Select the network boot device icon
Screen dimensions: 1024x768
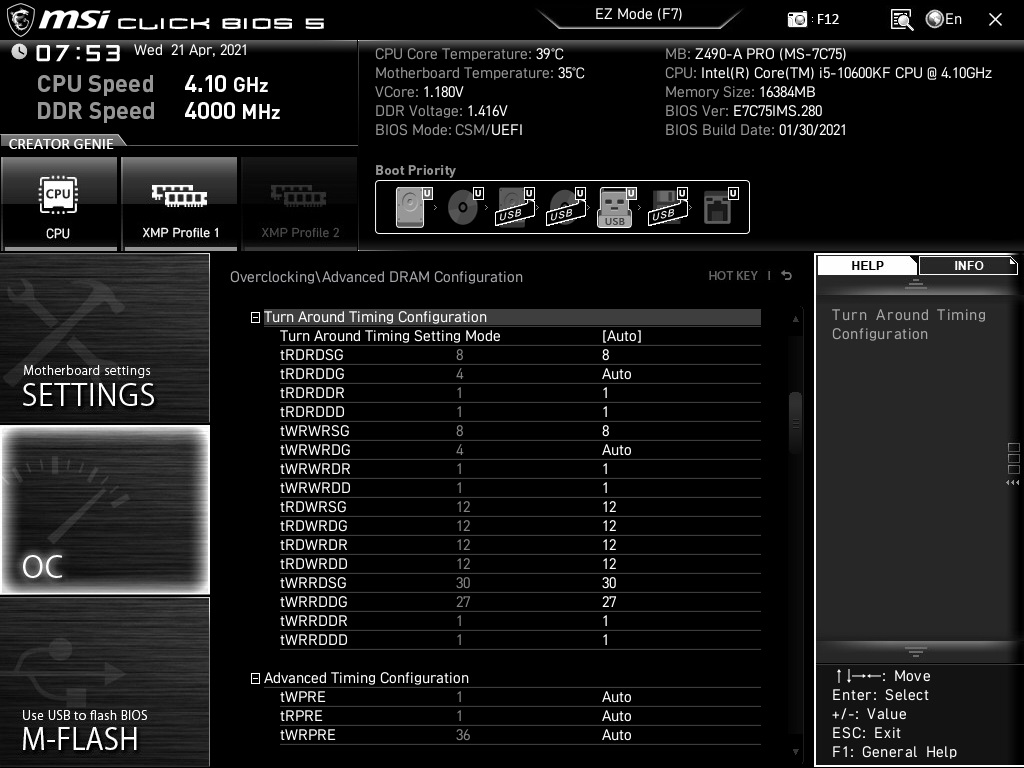click(x=720, y=207)
